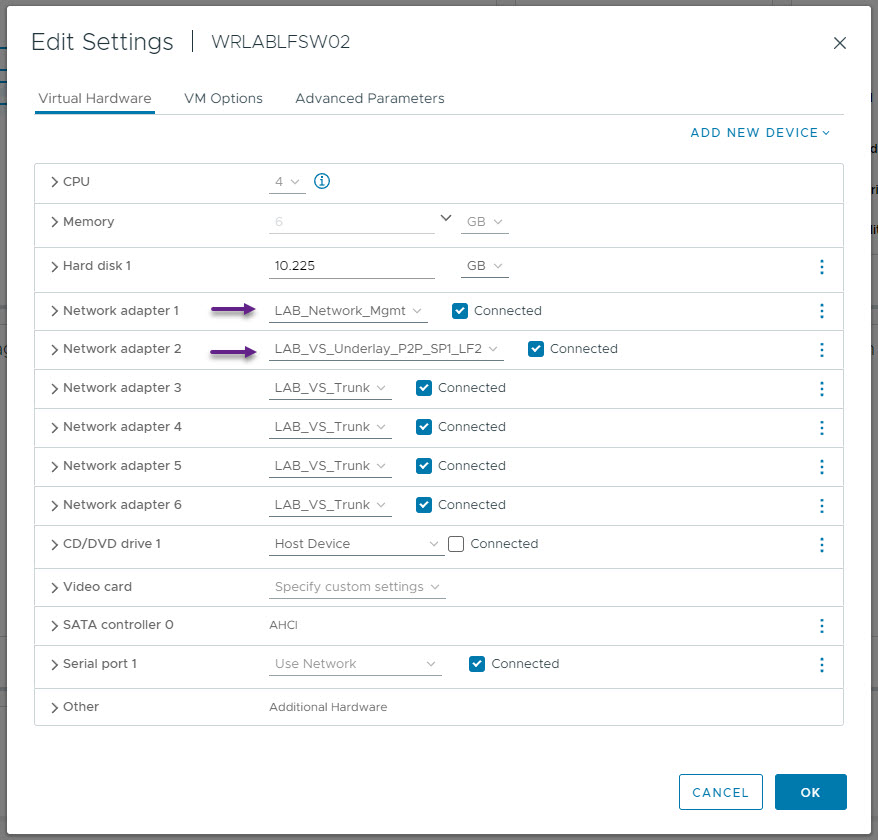The image size is (878, 840).
Task: Expand the Memory settings row
Action: click(54, 222)
